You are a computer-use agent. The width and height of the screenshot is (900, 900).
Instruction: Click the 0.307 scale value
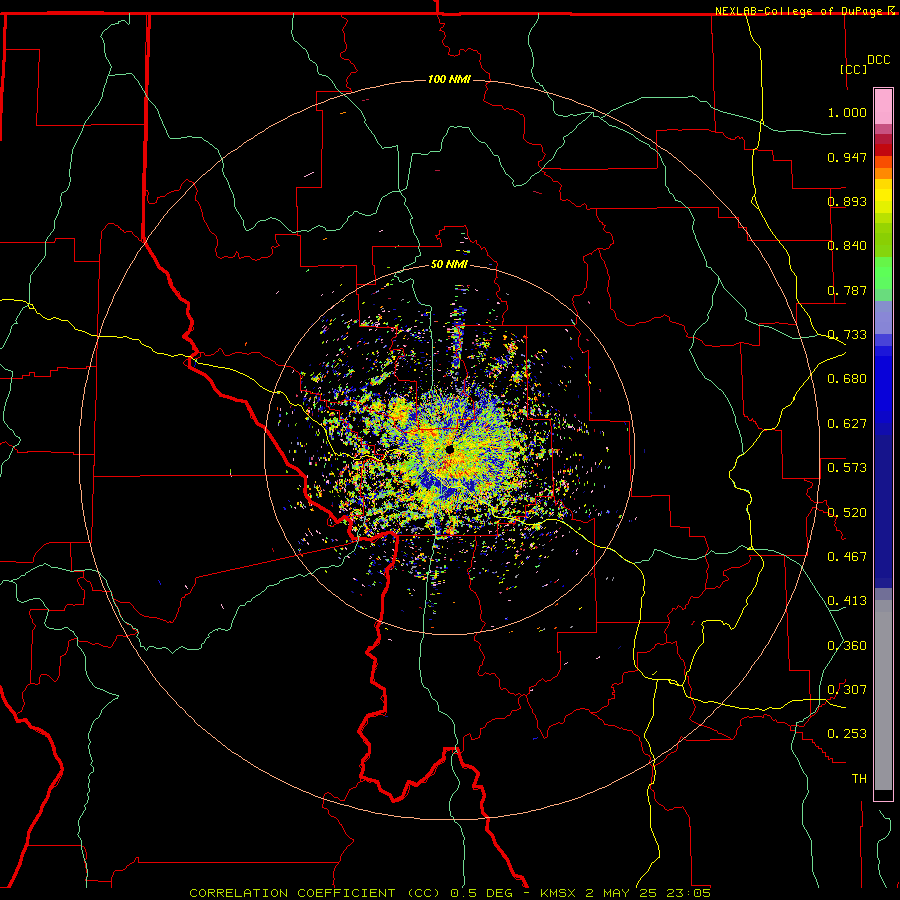click(x=847, y=690)
